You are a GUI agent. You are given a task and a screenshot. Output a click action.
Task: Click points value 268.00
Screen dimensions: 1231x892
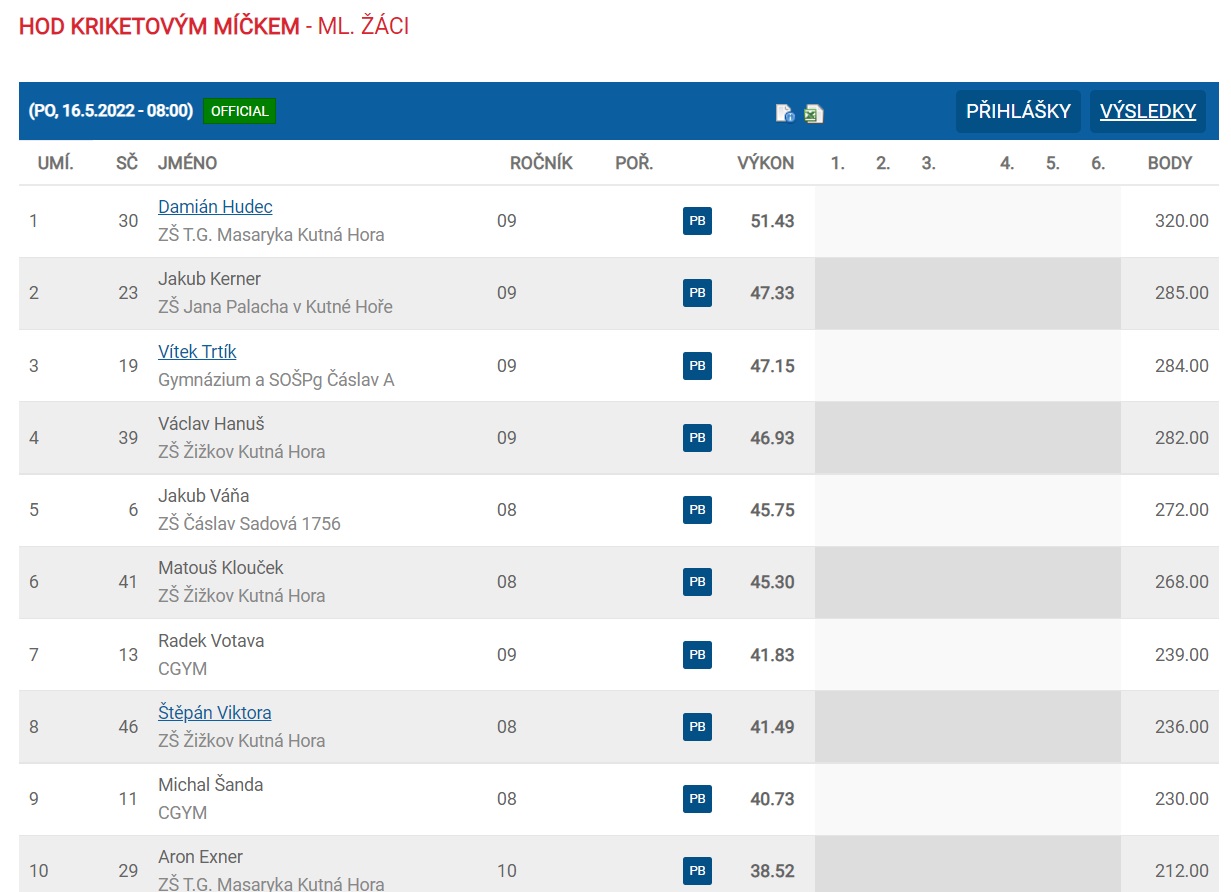[1182, 582]
